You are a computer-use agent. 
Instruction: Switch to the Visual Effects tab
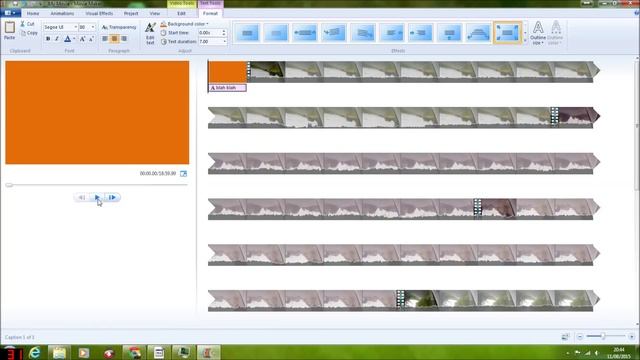coord(99,13)
